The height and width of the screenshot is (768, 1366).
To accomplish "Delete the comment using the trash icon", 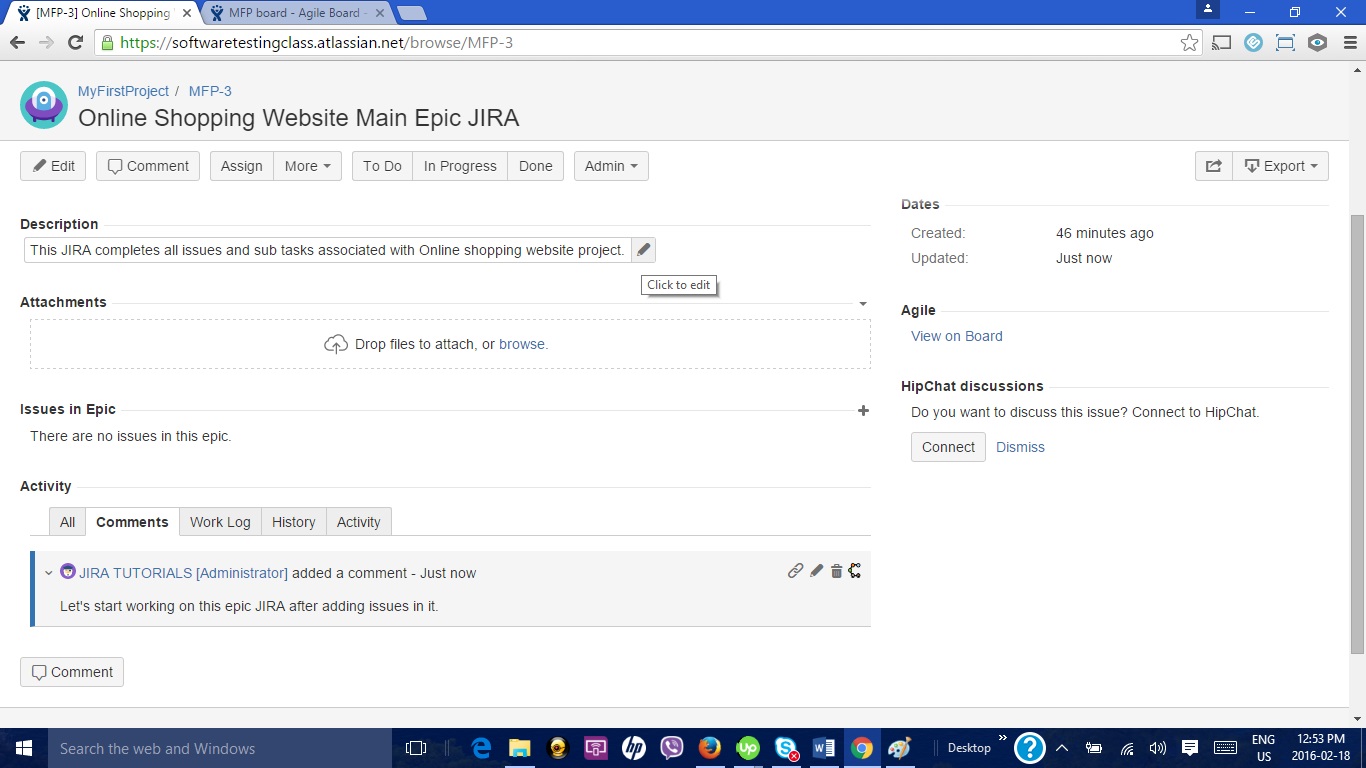I will [x=836, y=571].
